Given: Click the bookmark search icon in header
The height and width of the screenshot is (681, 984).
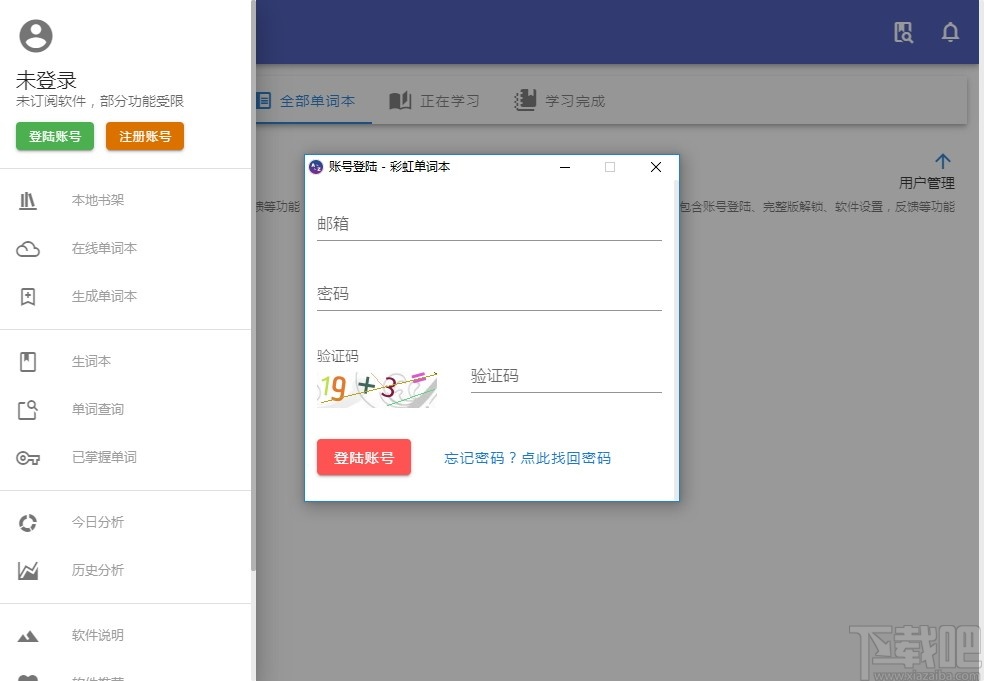Looking at the screenshot, I should click(x=902, y=32).
